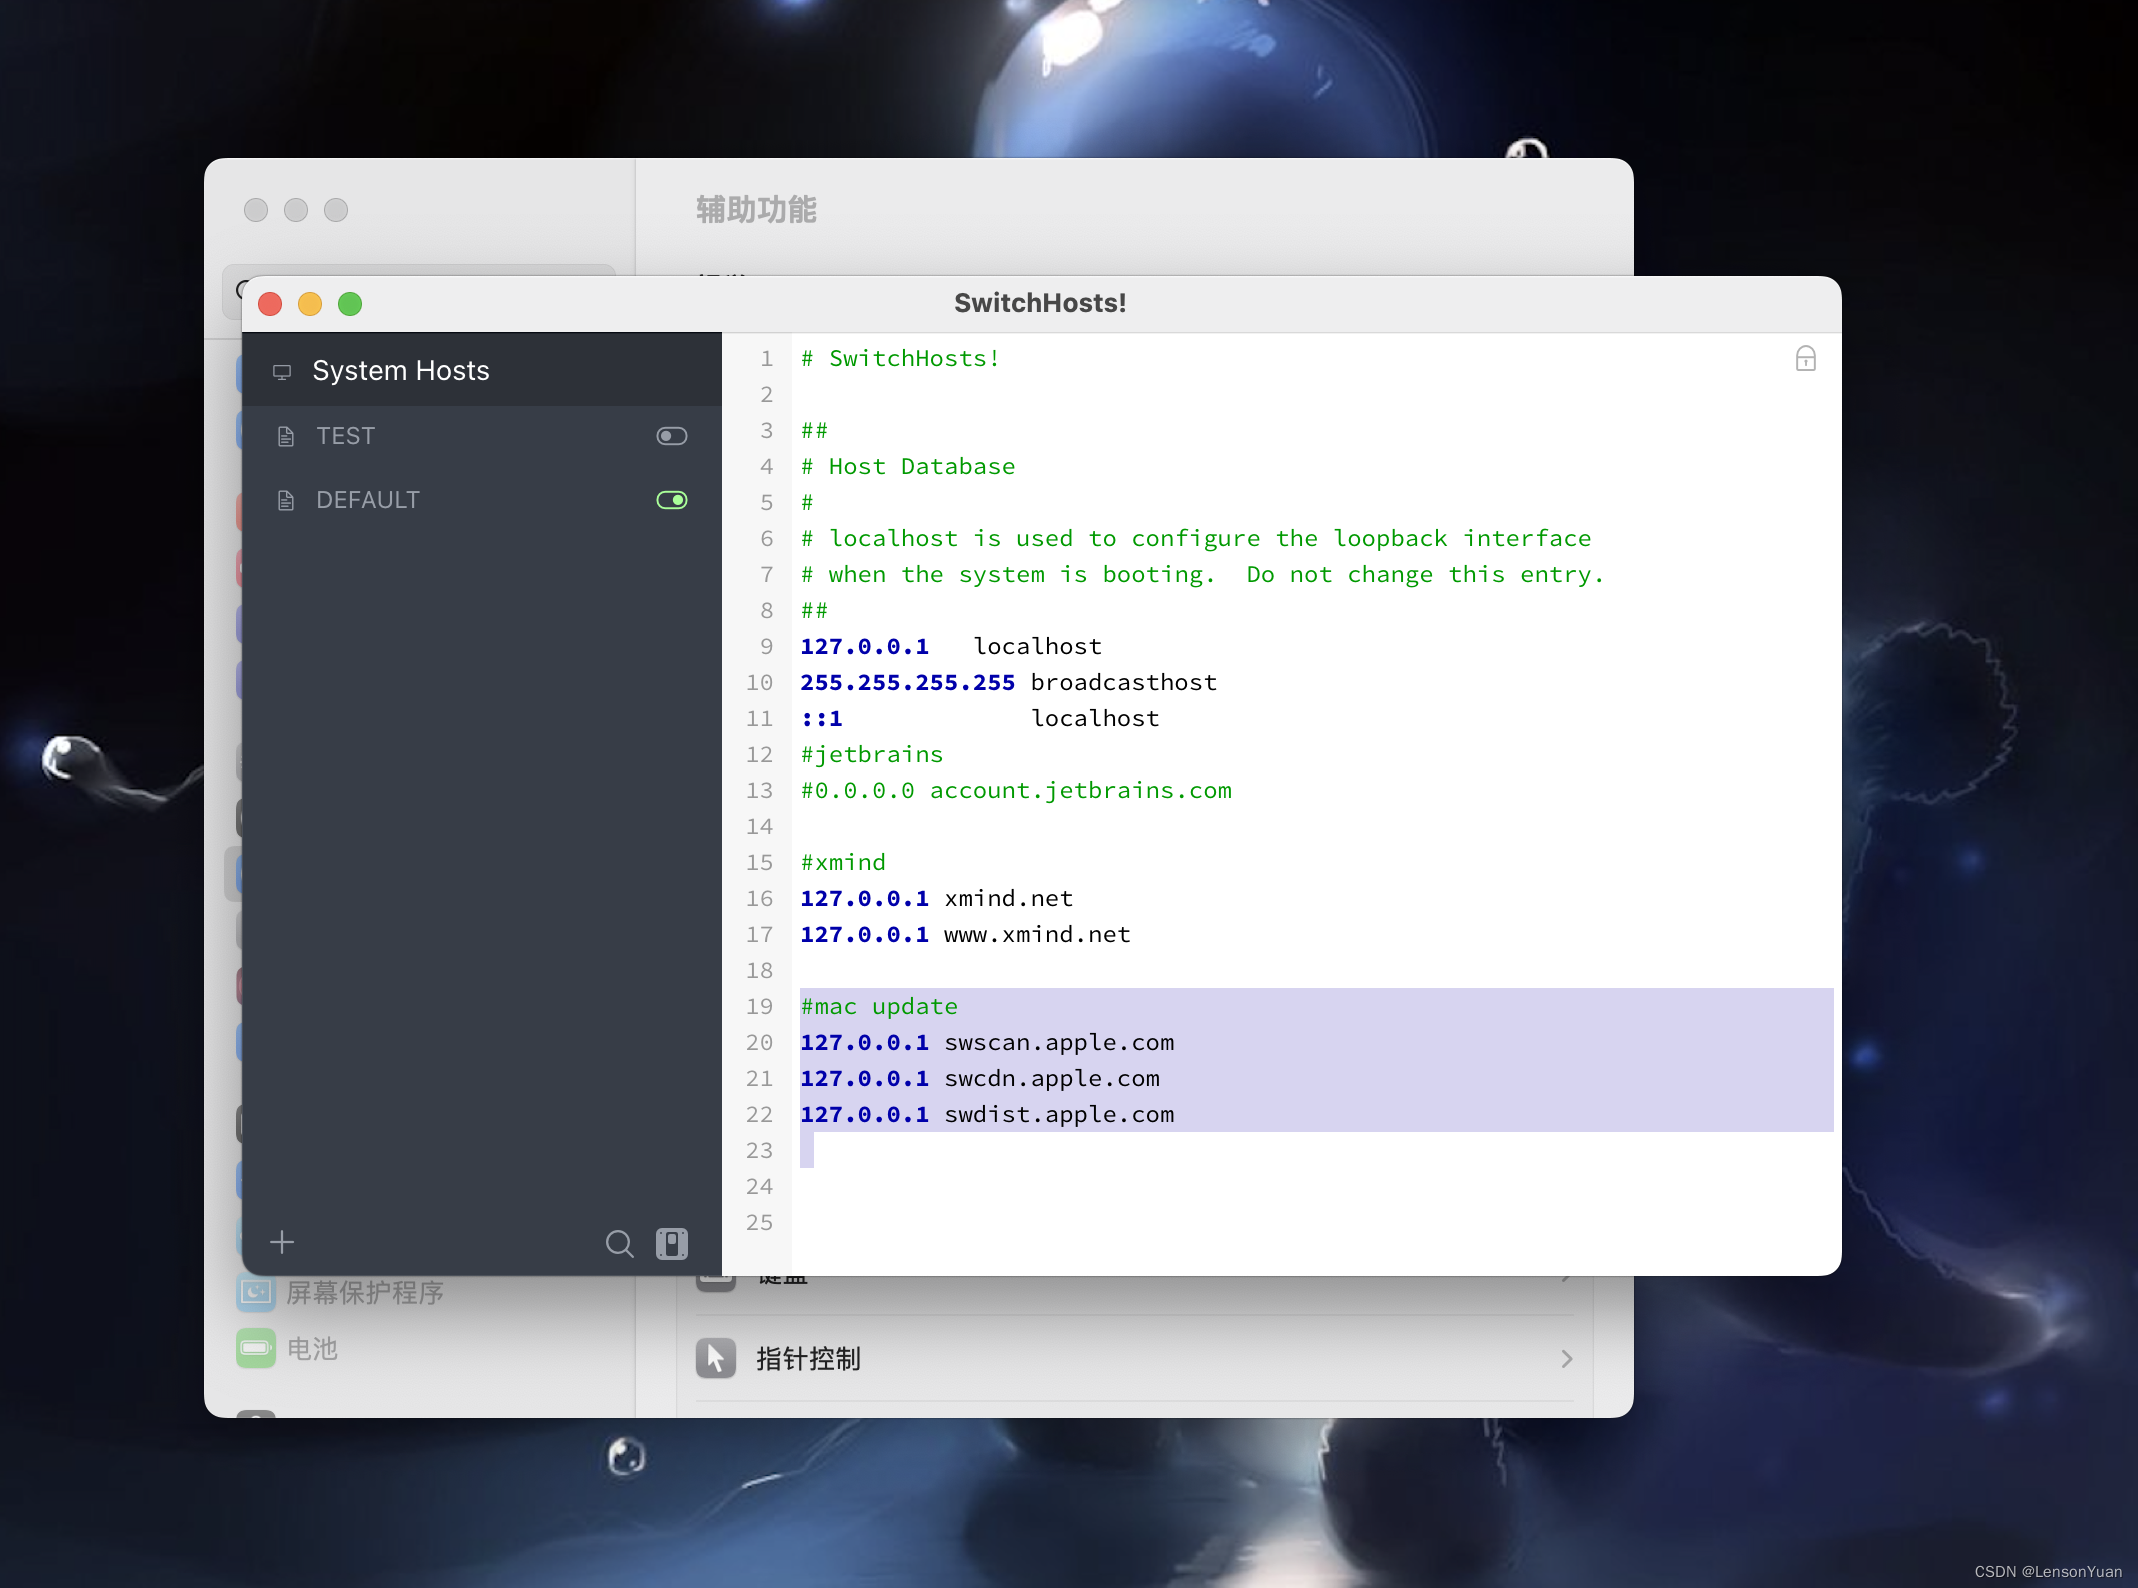
Task: Click the file icon next to TEST
Action: pyautogui.click(x=286, y=437)
